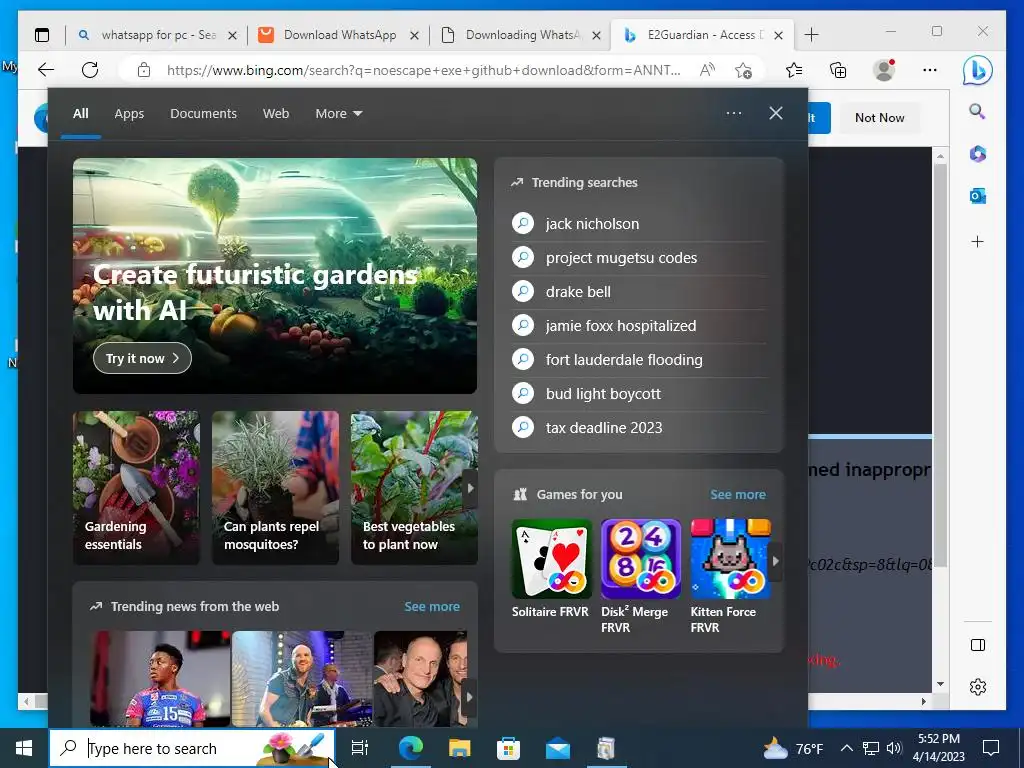The width and height of the screenshot is (1024, 768).
Task: Open a new browser tab with plus
Action: (x=812, y=35)
